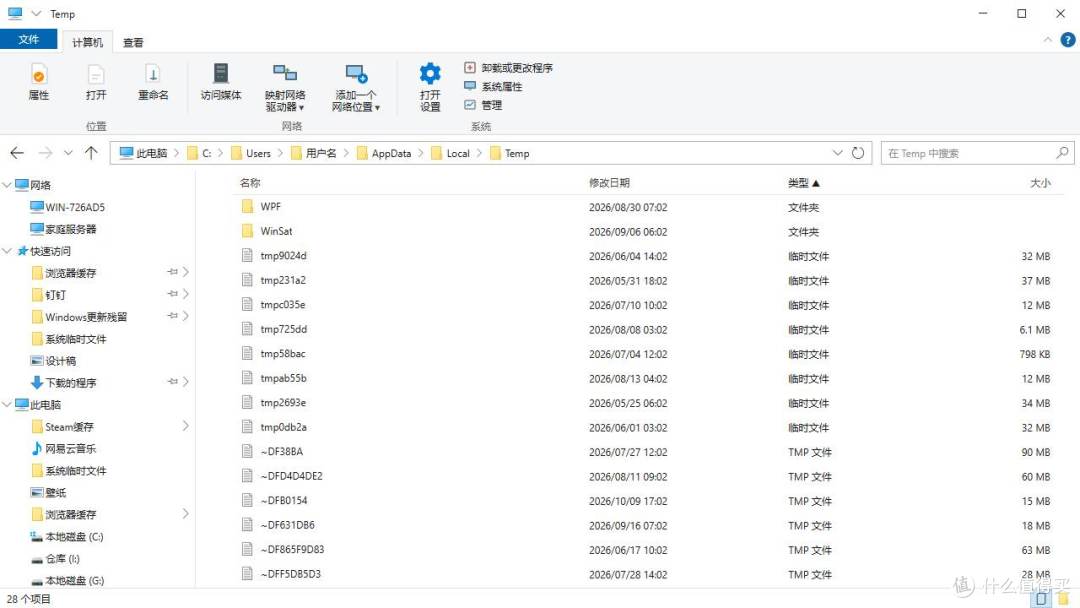Switch to the View (查看) tab
1080x608 pixels.
coord(133,42)
